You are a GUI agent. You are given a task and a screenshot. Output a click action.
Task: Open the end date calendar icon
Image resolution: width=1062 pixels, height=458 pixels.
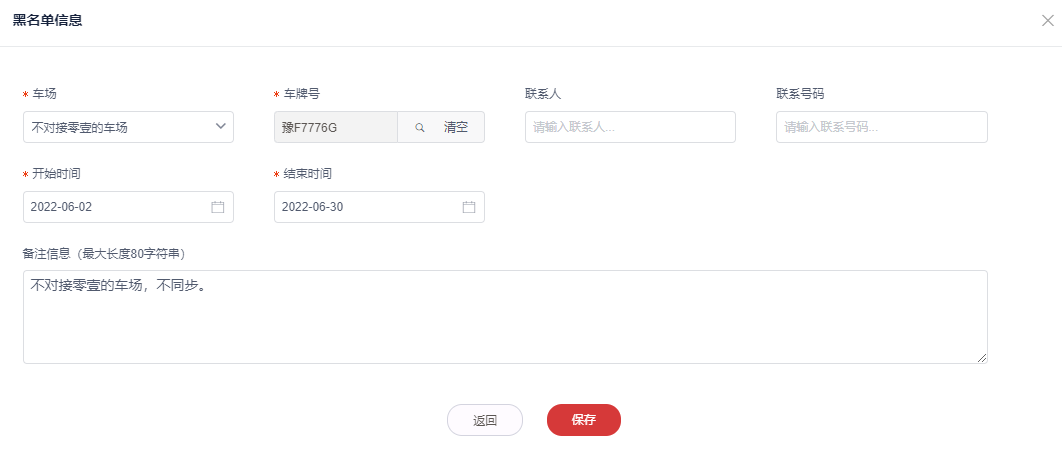point(469,207)
